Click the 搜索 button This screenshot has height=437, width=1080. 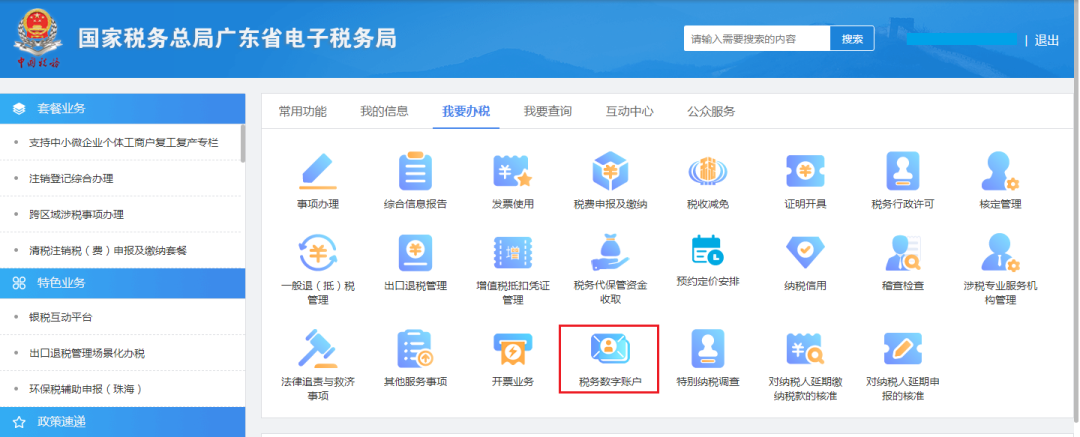tap(852, 39)
